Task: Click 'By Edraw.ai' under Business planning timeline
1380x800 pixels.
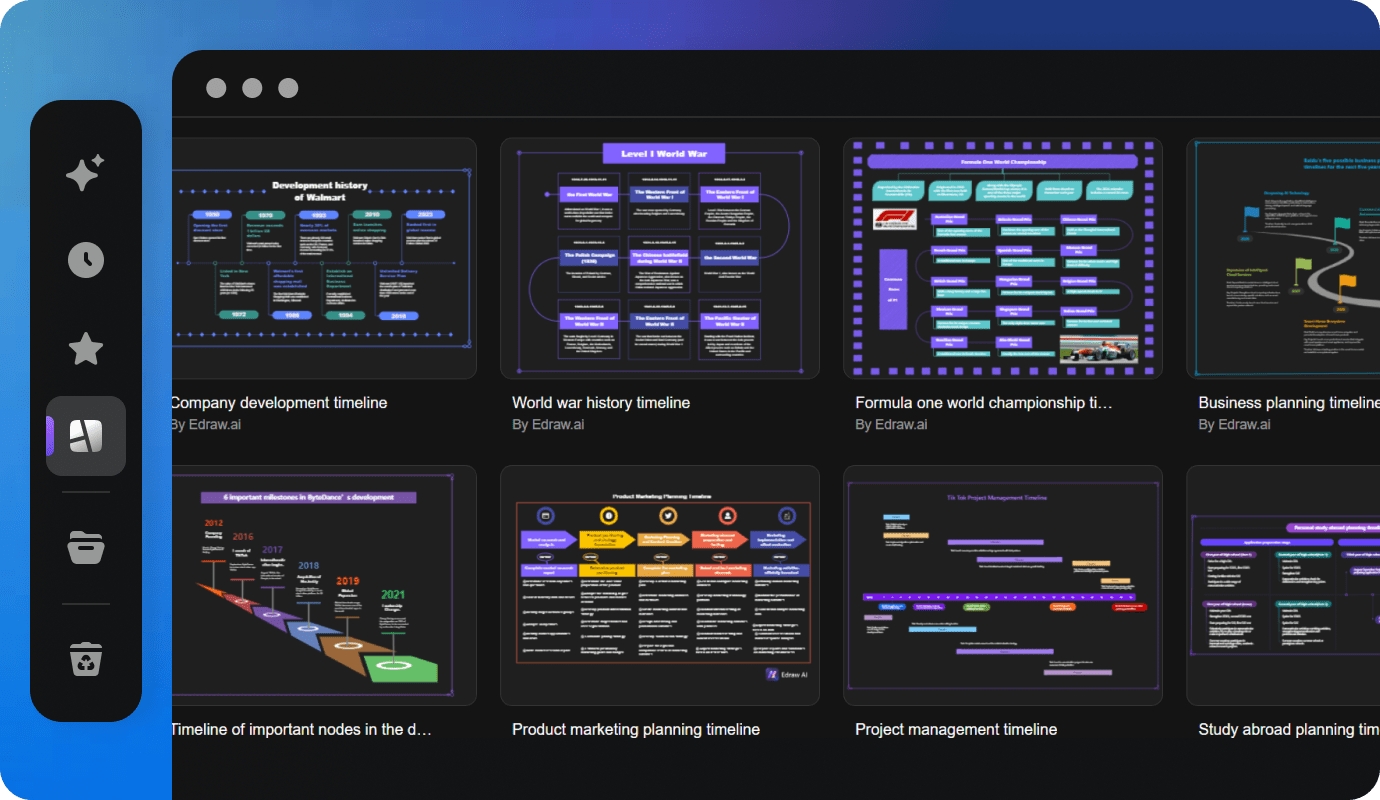Action: [1234, 425]
